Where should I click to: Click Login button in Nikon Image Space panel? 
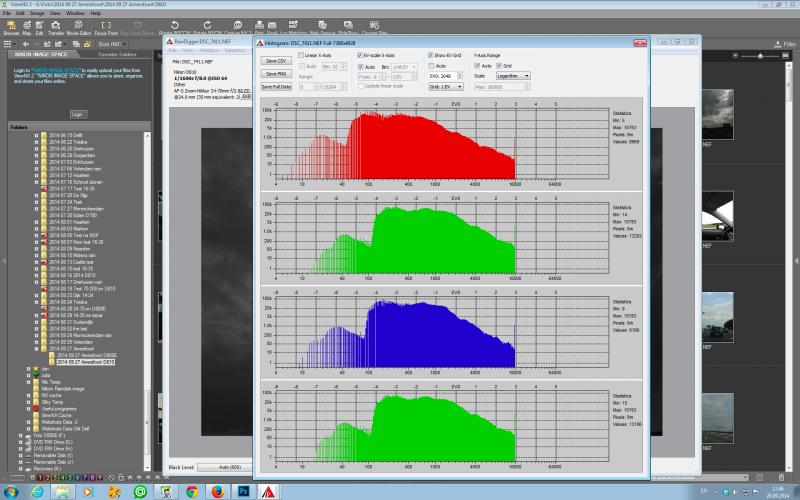[78, 115]
